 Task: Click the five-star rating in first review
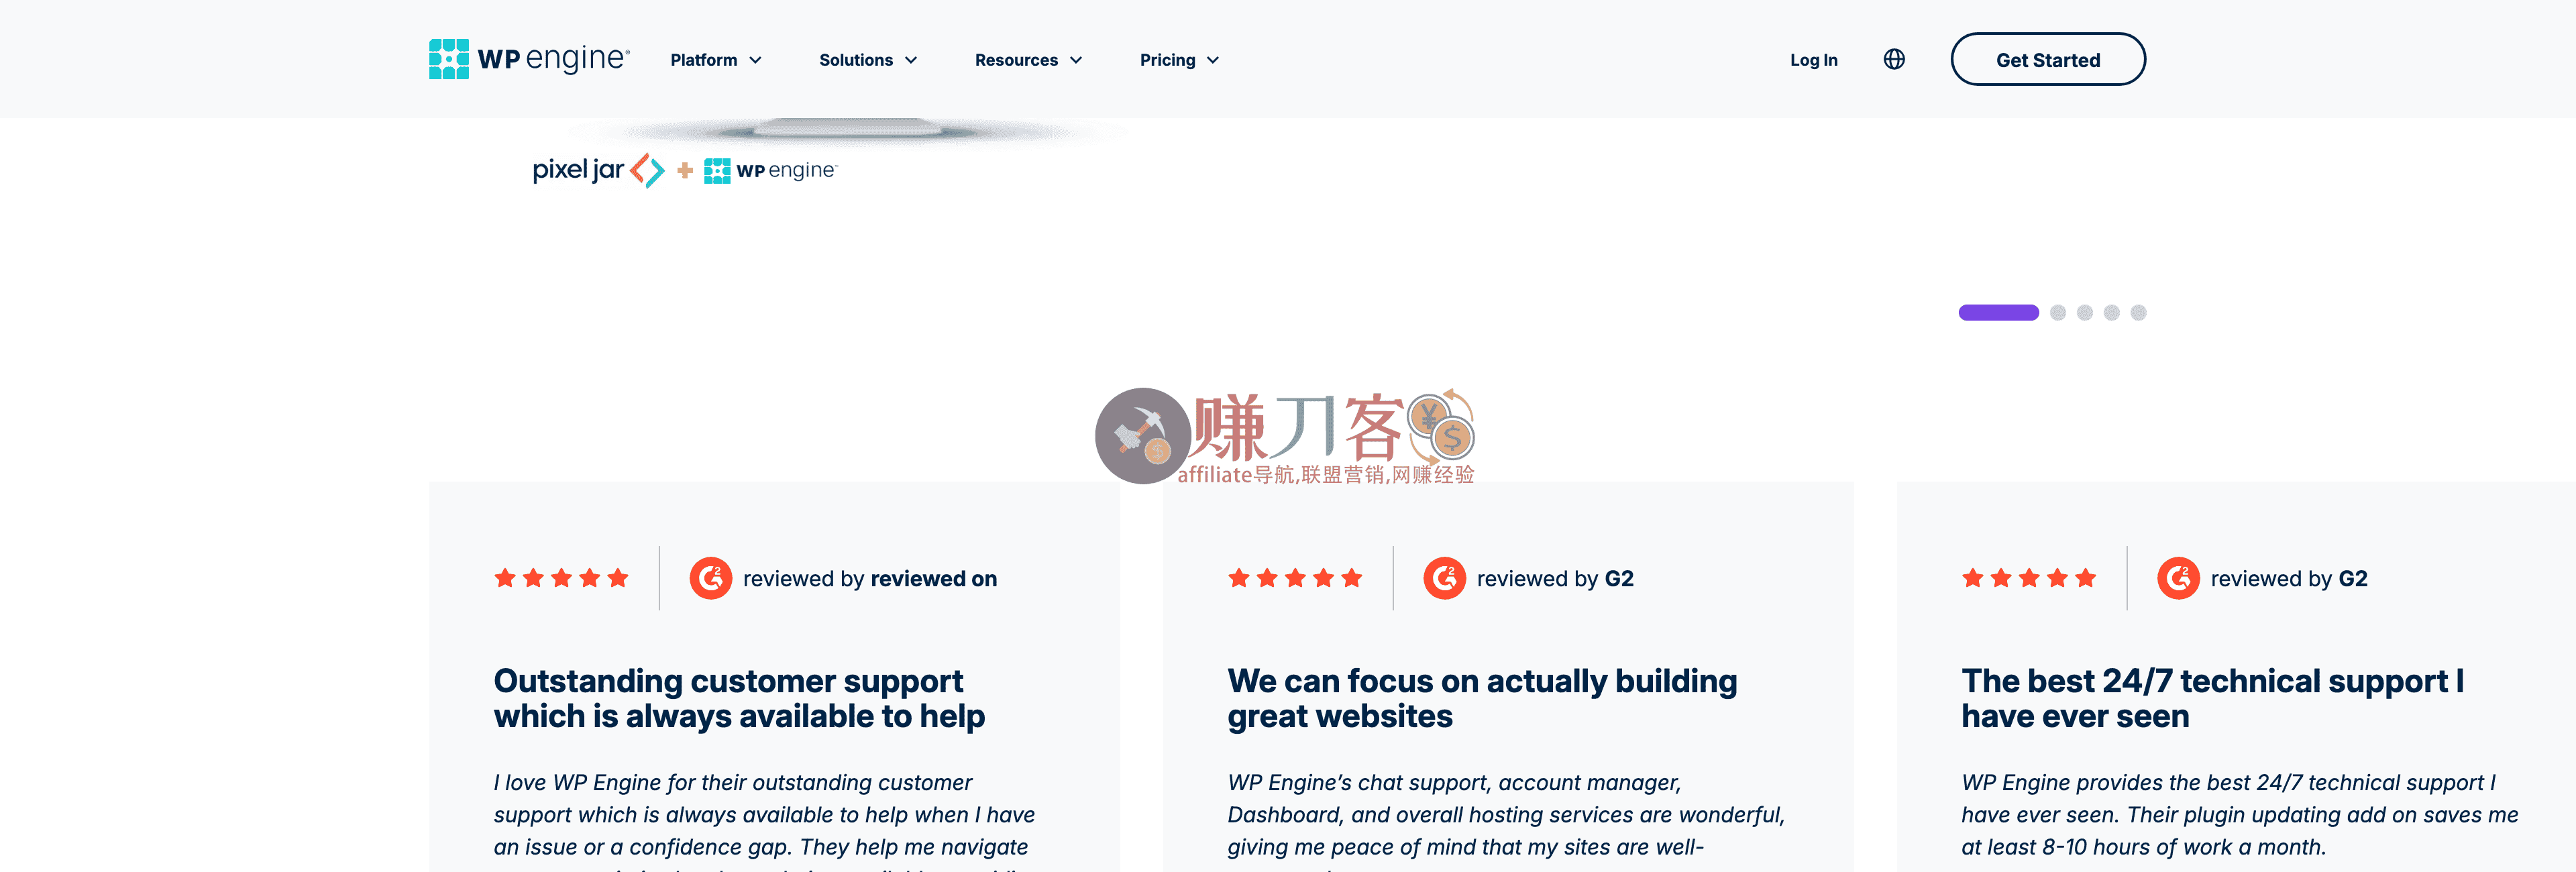pos(561,578)
